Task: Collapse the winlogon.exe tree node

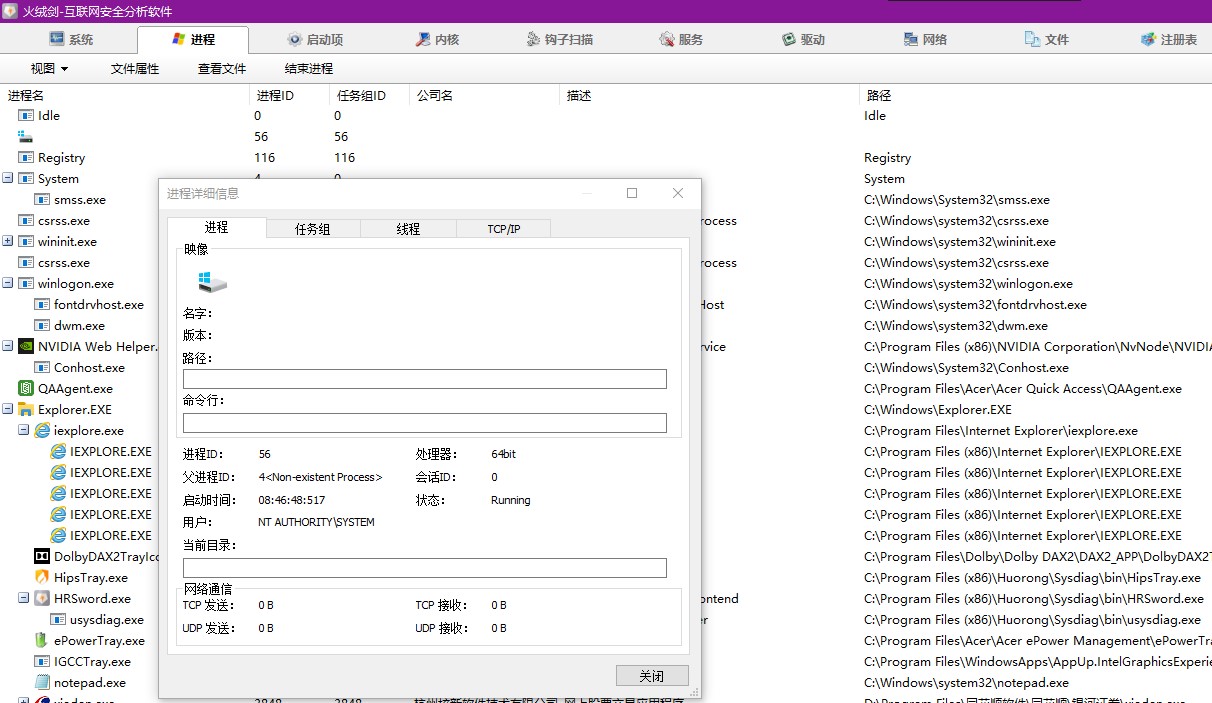Action: pyautogui.click(x=8, y=283)
